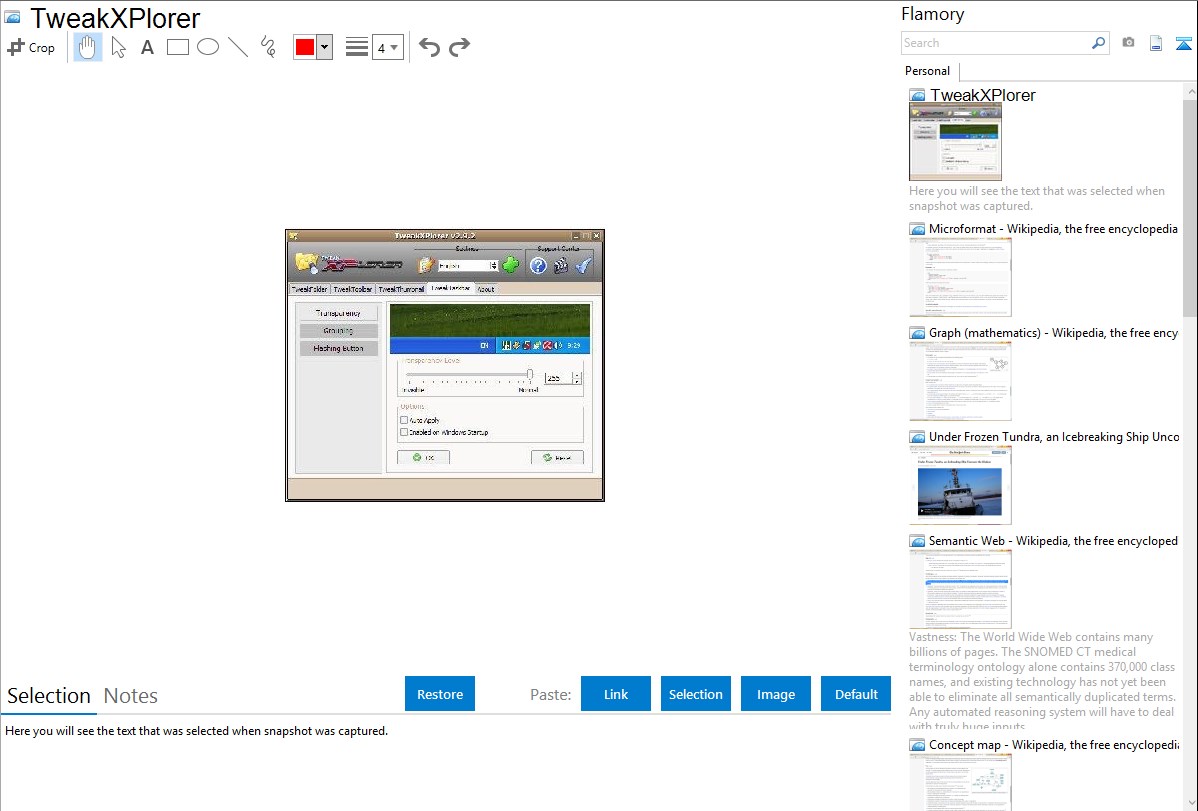
Task: Click the blue collapse-to-top arrow icon
Action: click(x=1183, y=43)
